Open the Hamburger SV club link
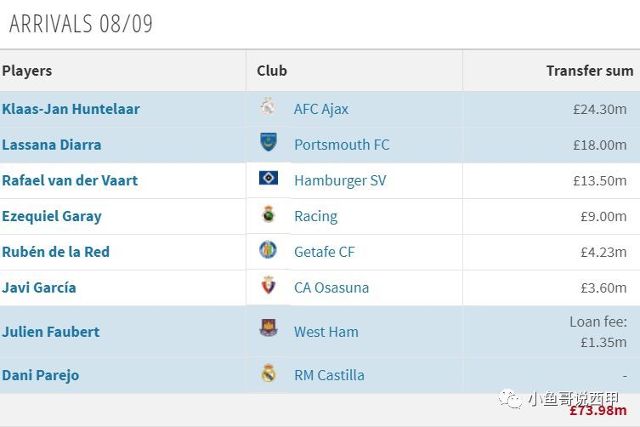This screenshot has height=427, width=640. pyautogui.click(x=340, y=181)
